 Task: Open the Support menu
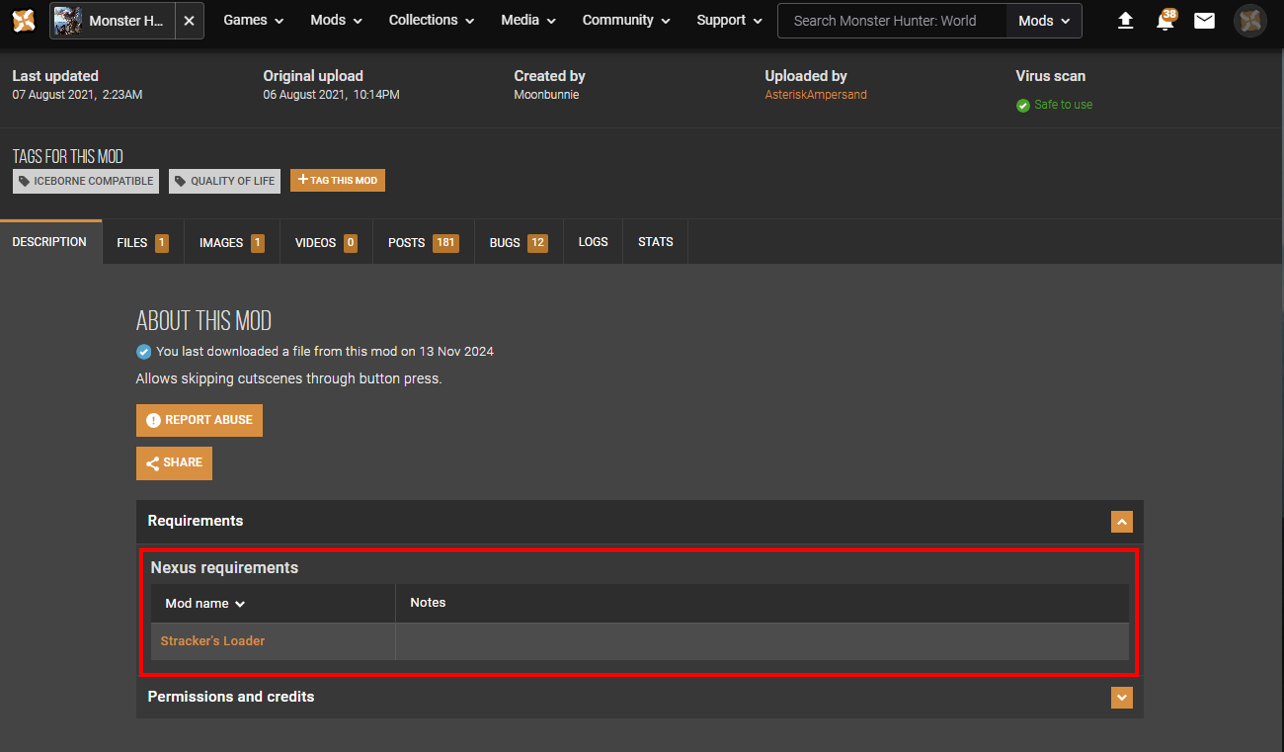click(729, 20)
